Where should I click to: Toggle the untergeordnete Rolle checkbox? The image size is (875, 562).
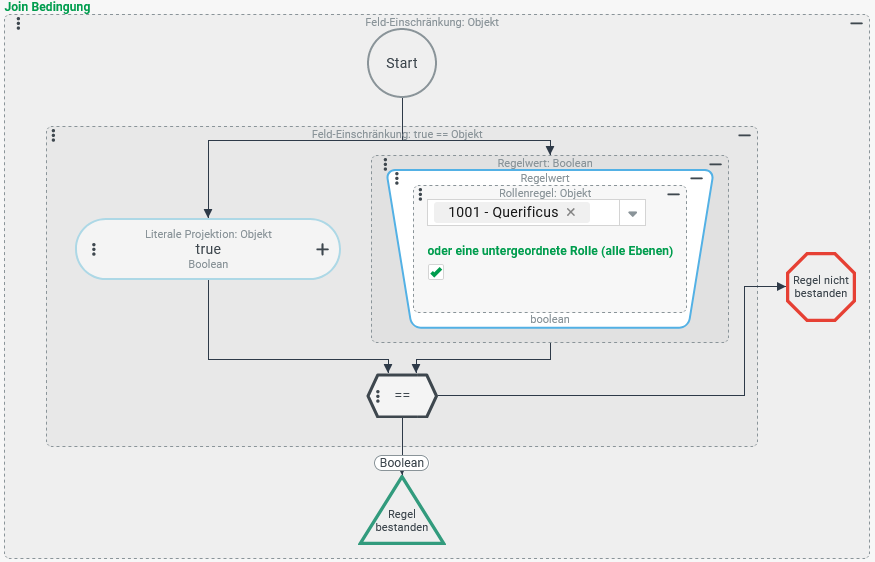click(x=436, y=272)
